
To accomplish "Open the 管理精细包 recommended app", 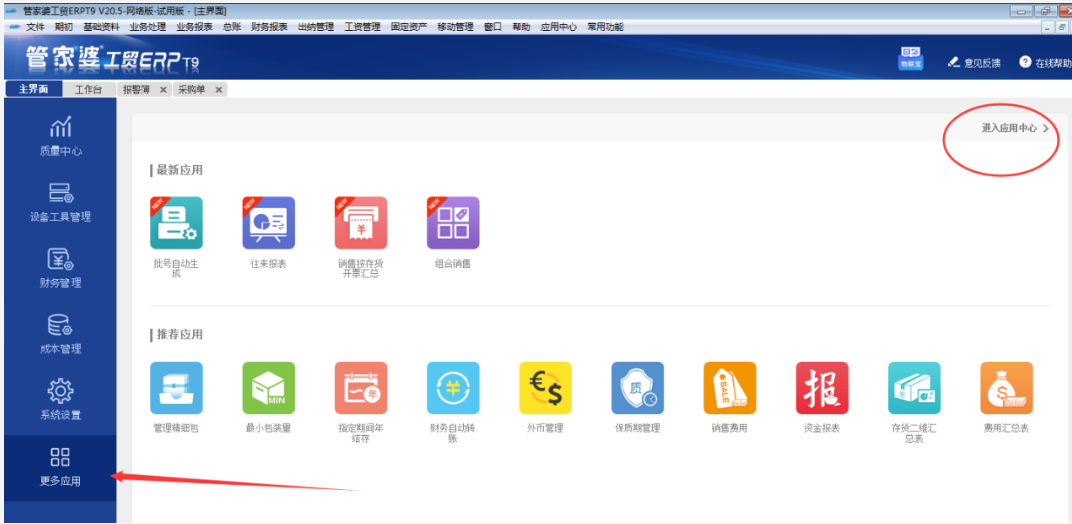I will click(x=176, y=388).
